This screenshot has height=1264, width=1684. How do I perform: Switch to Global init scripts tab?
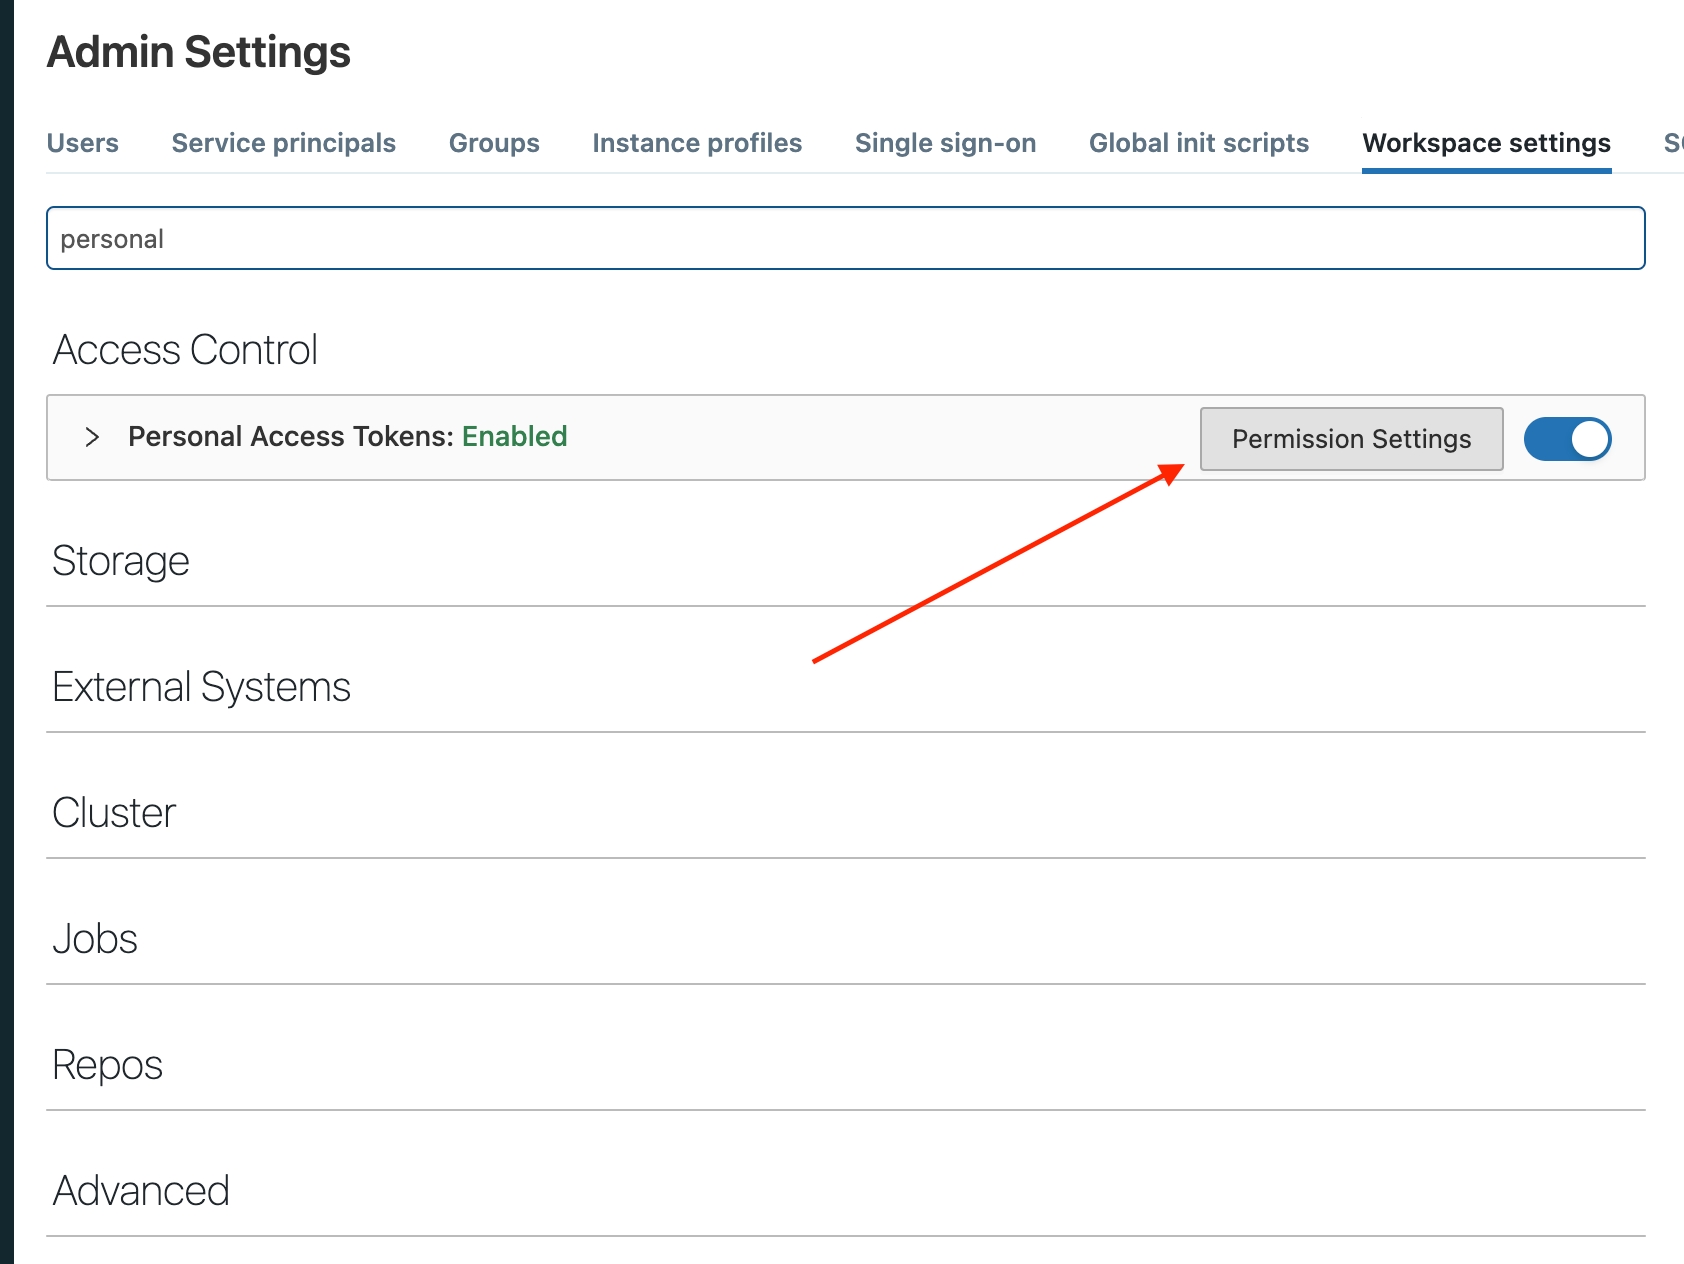(1199, 143)
